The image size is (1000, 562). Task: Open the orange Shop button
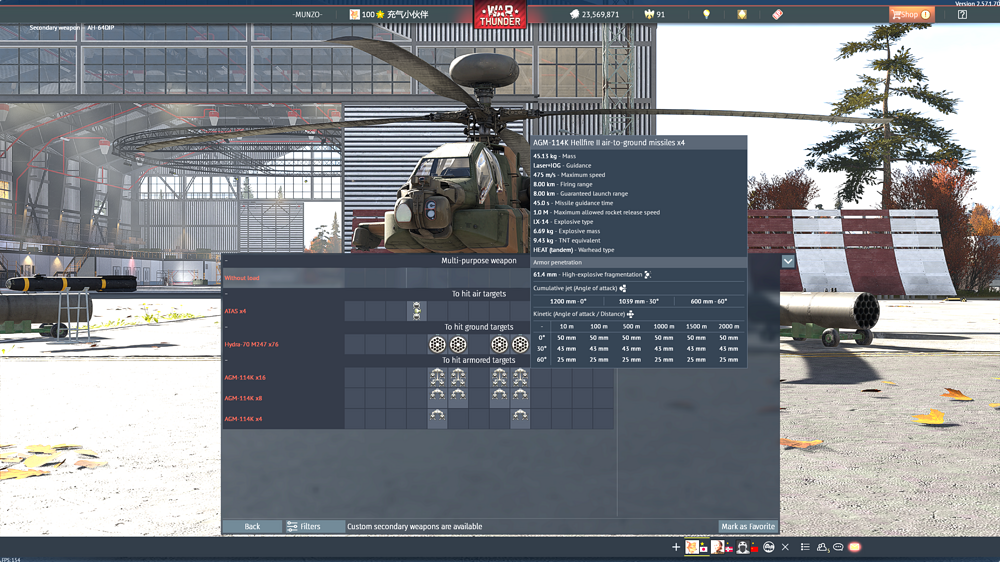[911, 14]
